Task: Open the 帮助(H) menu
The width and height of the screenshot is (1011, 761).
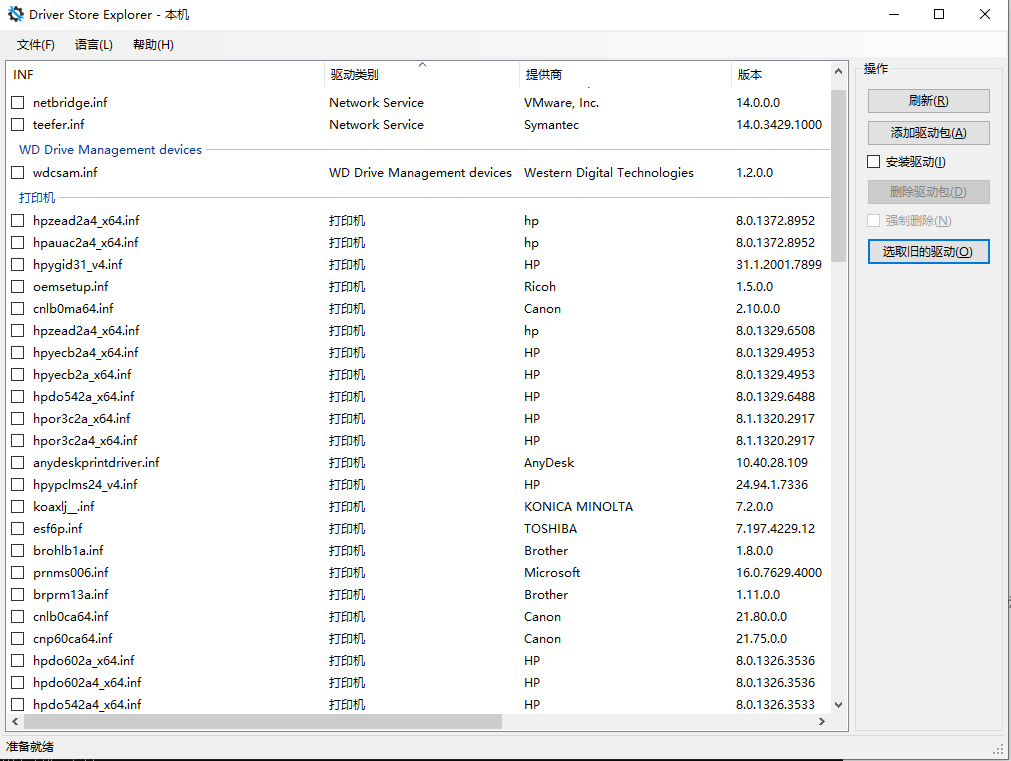Action: coord(153,45)
